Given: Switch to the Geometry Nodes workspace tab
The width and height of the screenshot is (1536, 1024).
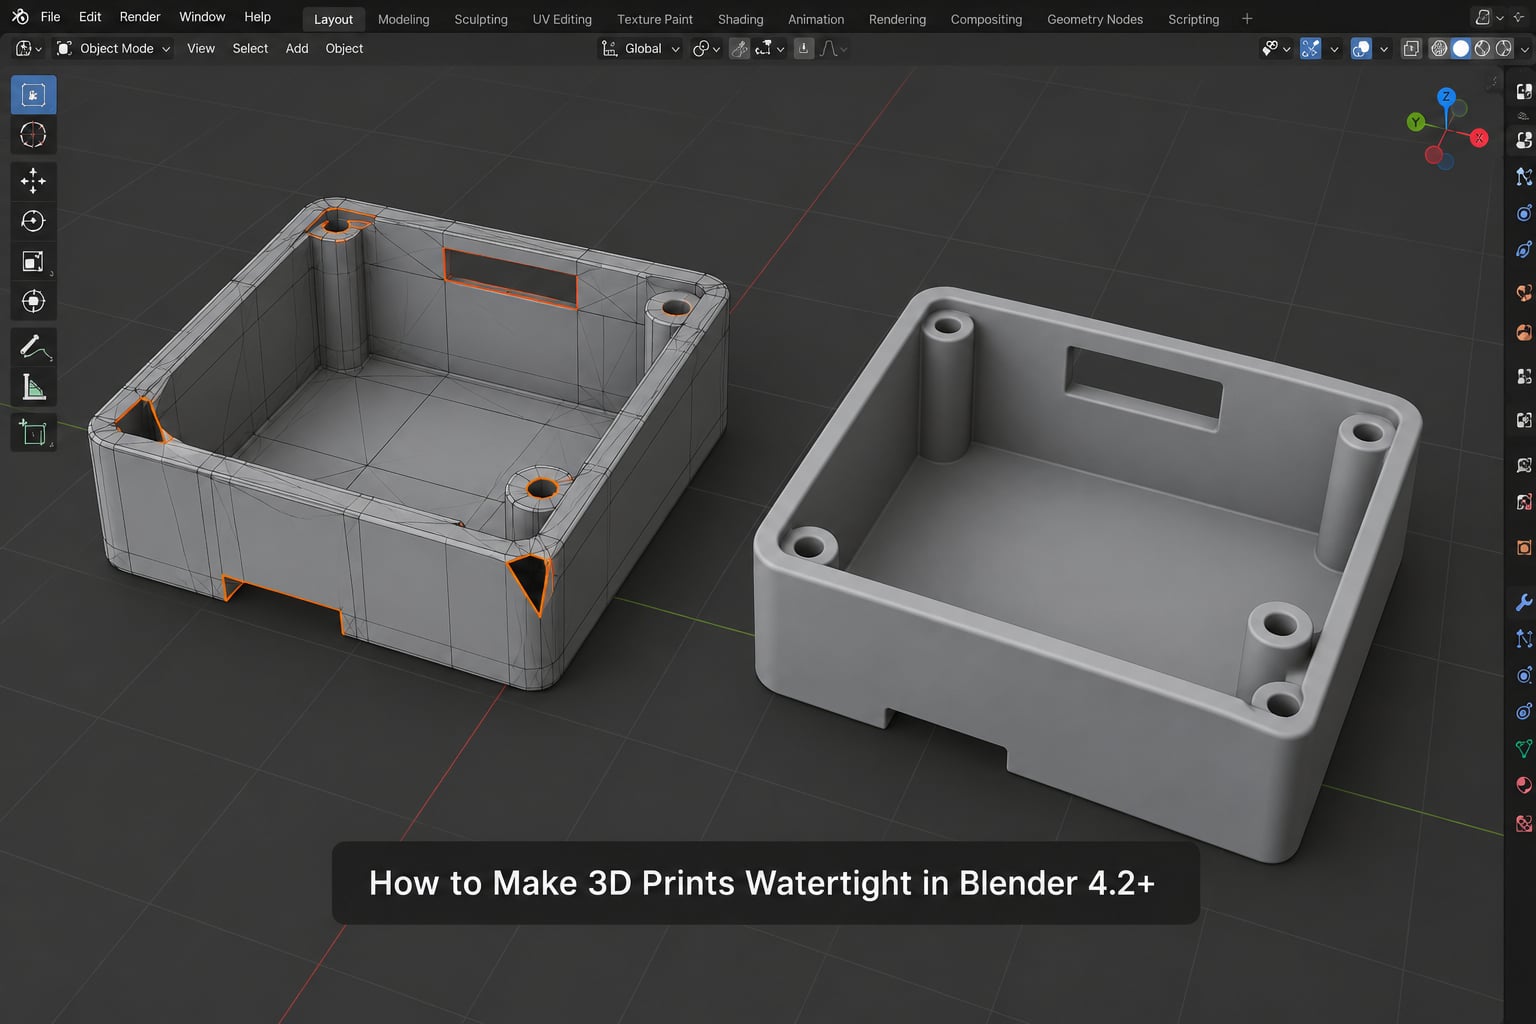Looking at the screenshot, I should (x=1095, y=19).
